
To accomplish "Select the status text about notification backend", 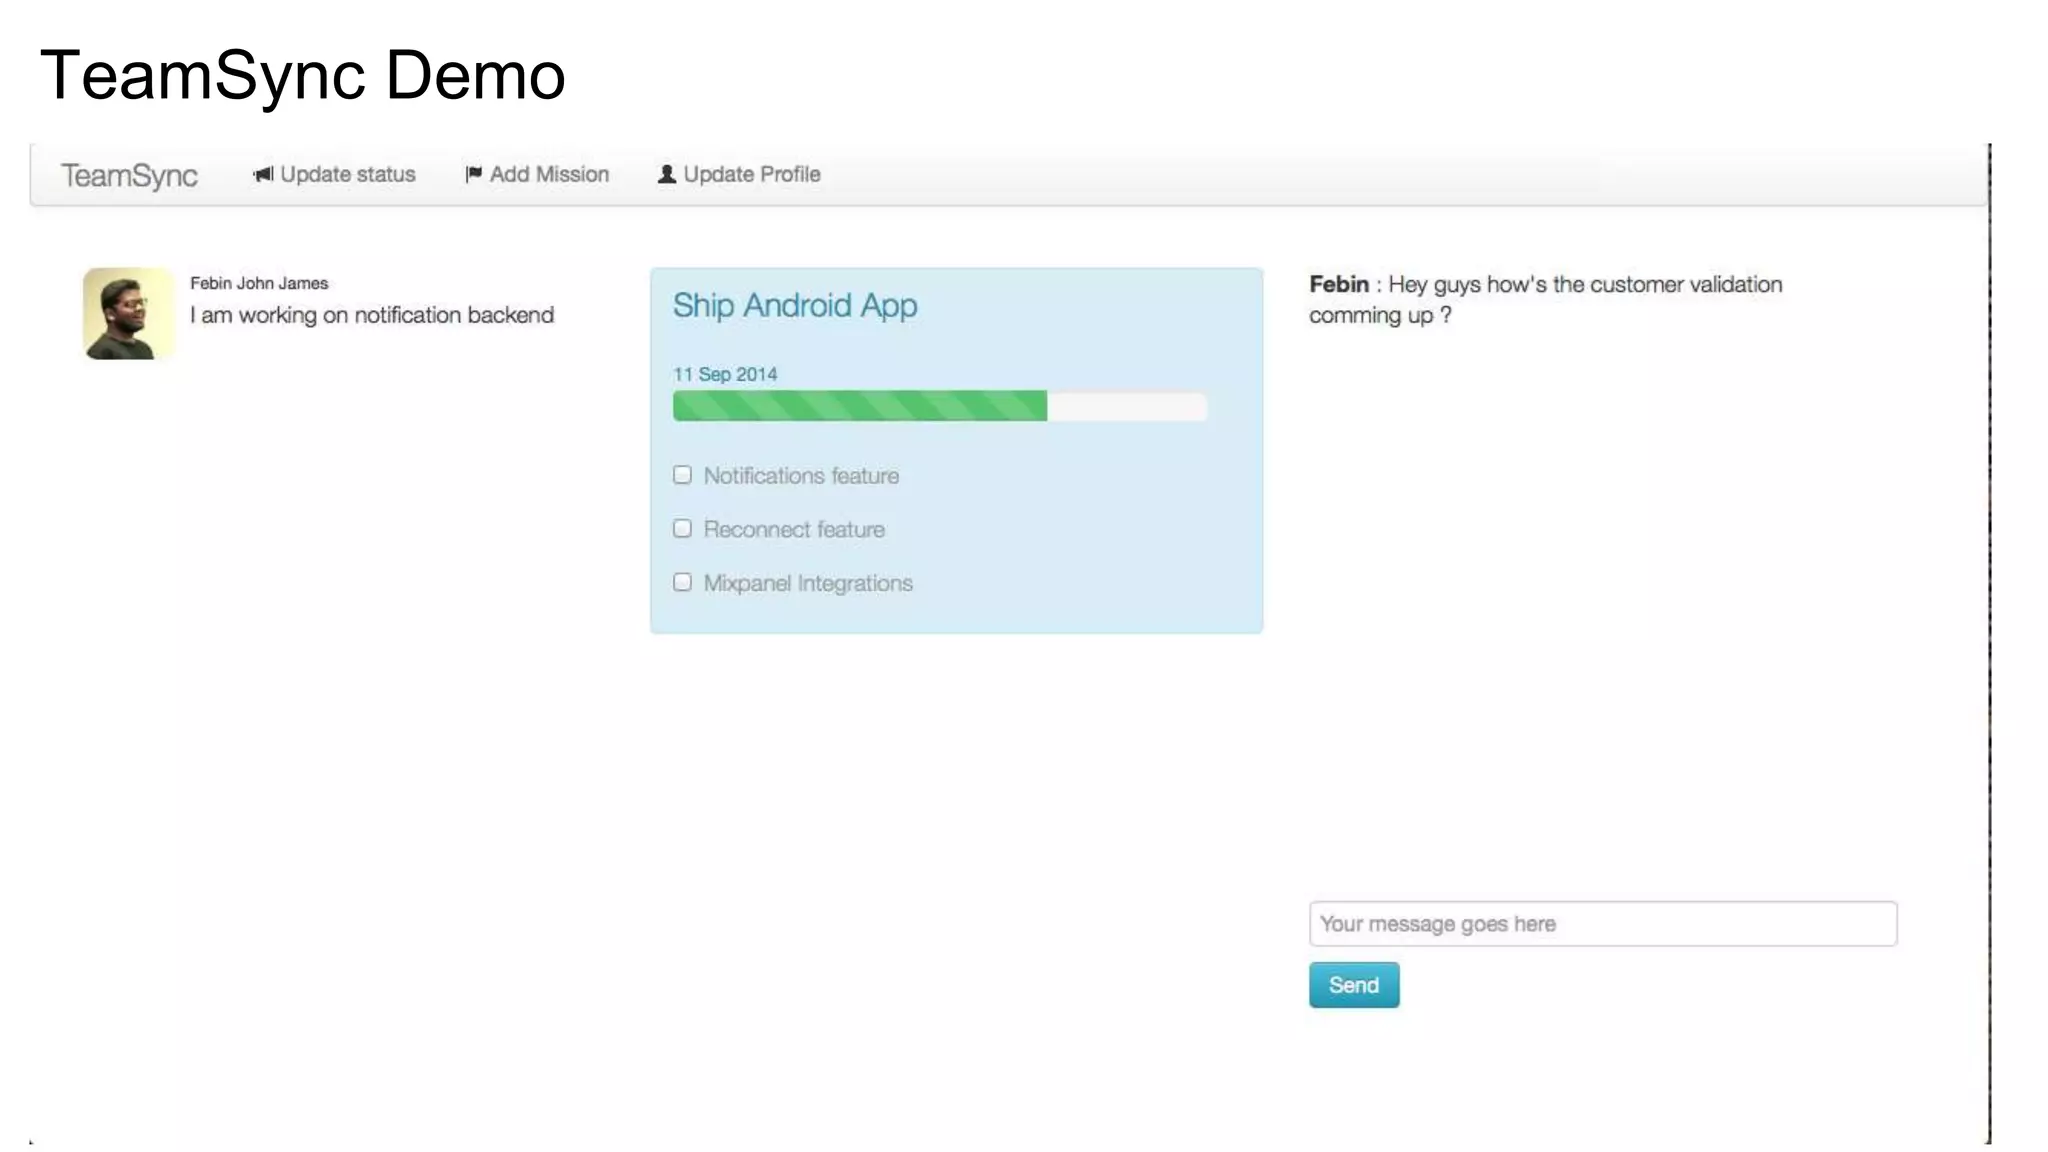I will [372, 316].
